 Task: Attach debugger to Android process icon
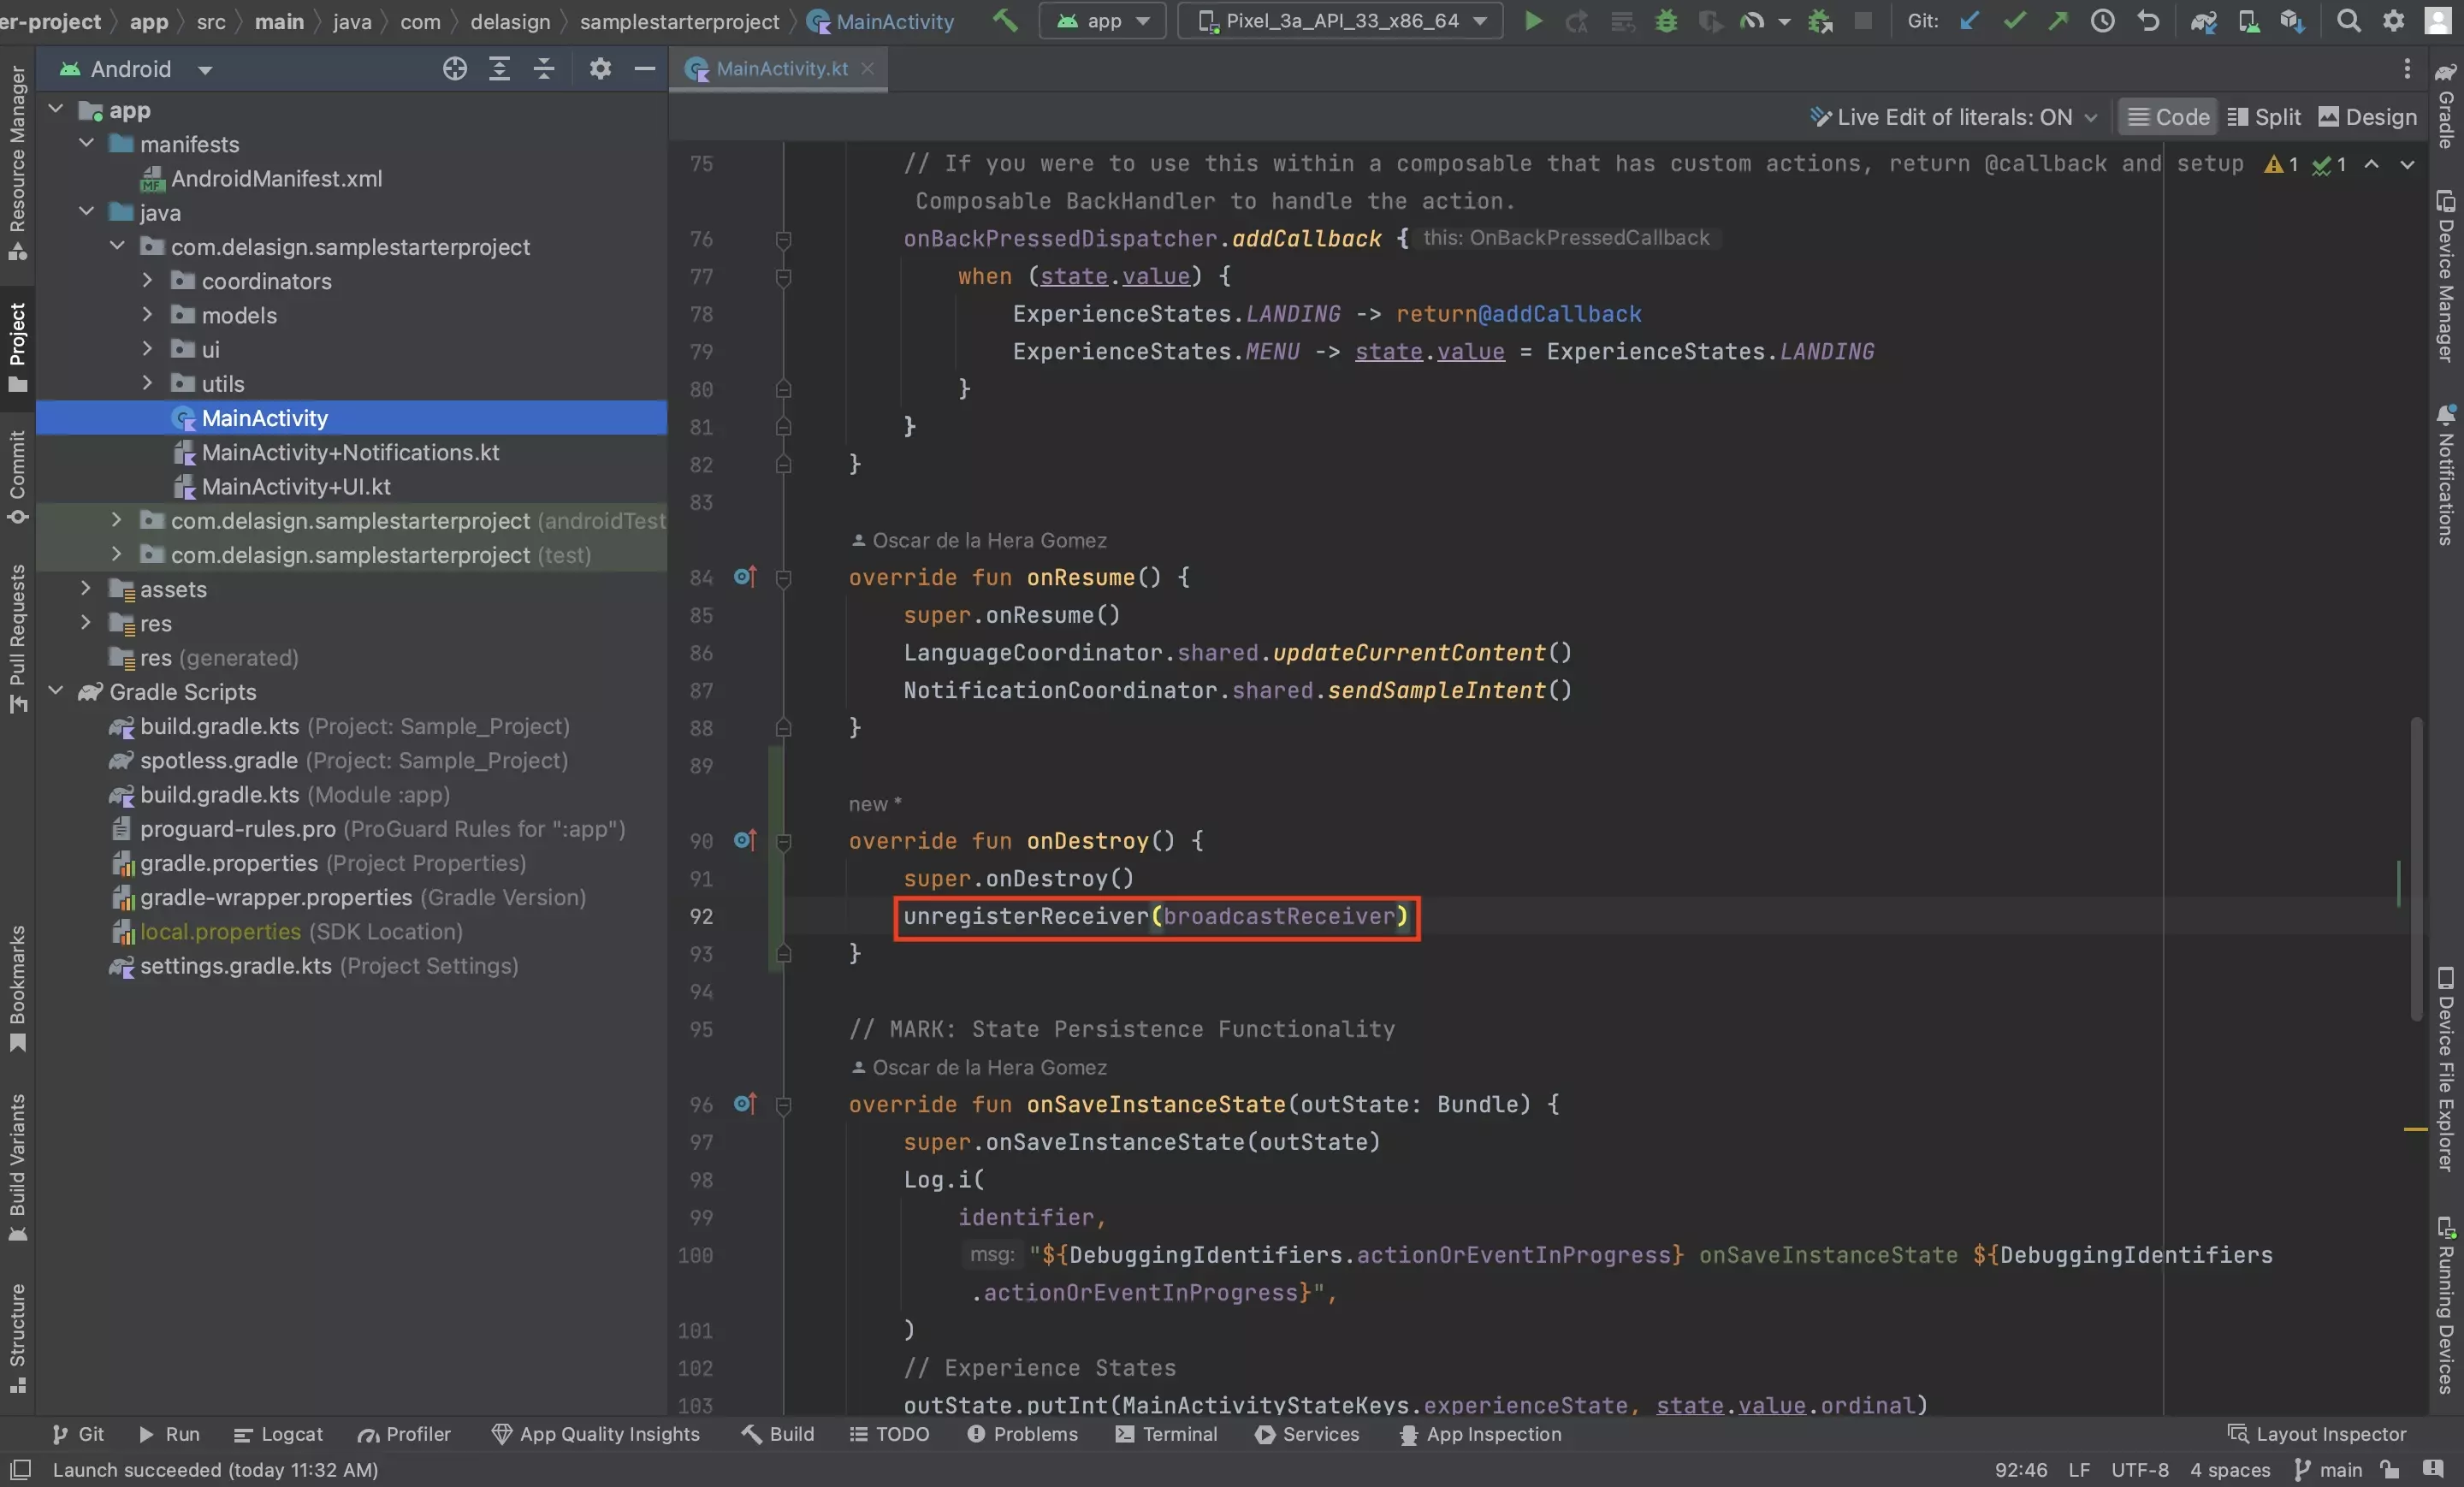pyautogui.click(x=1820, y=21)
